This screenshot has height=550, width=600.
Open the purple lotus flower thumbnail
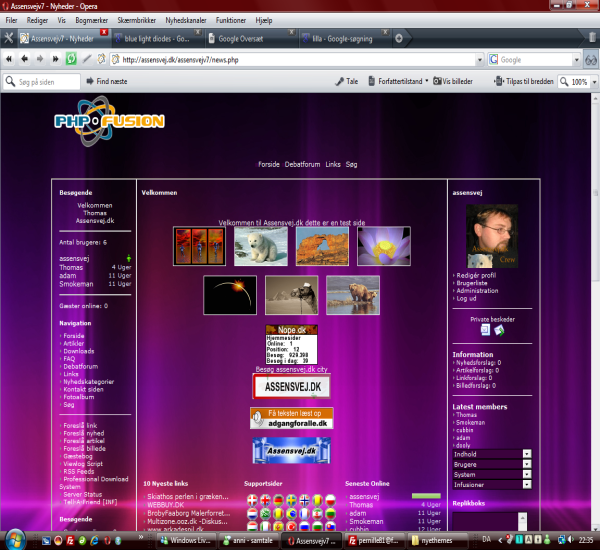coord(384,246)
